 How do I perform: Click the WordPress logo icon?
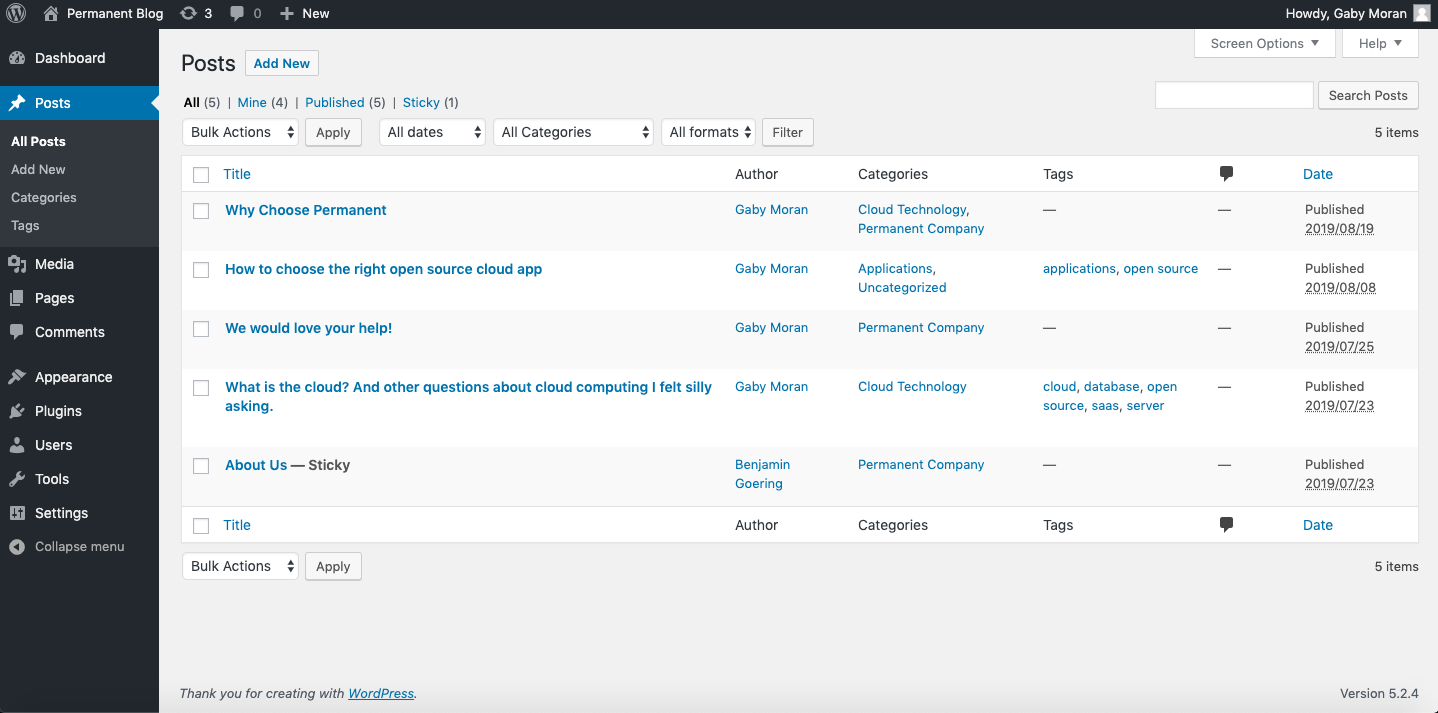coord(16,14)
